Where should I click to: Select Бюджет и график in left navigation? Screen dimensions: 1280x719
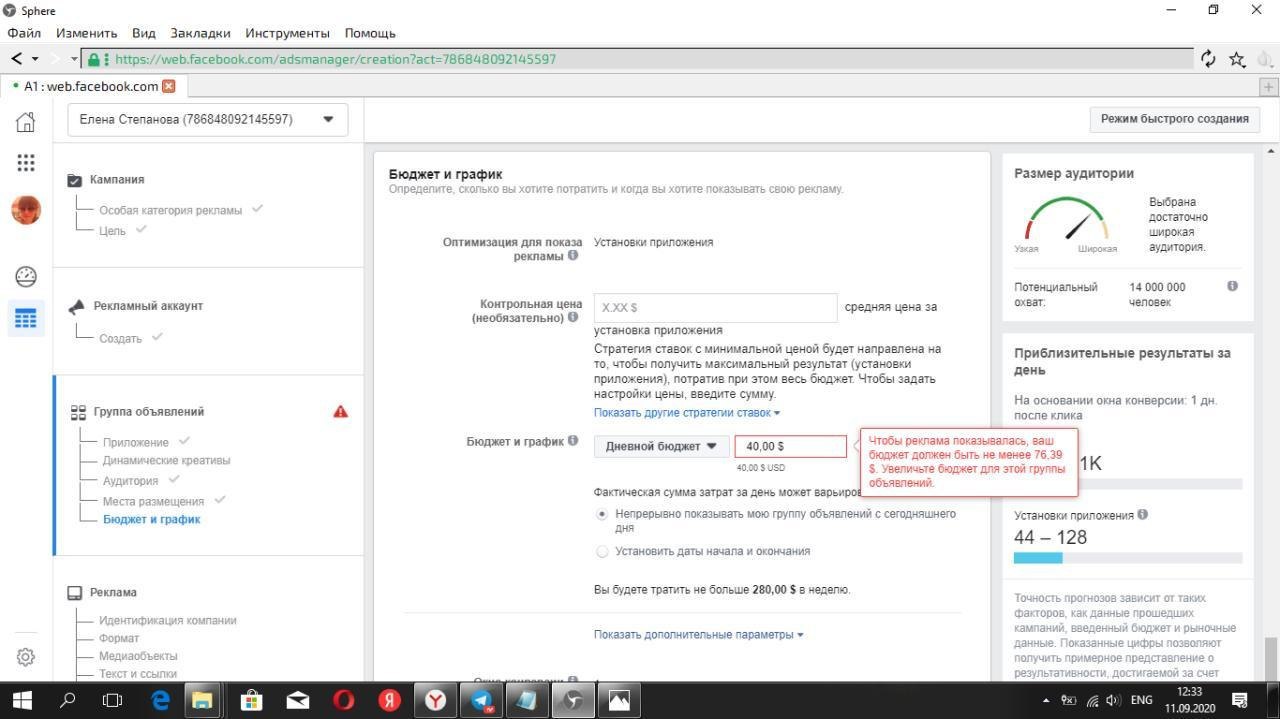151,519
